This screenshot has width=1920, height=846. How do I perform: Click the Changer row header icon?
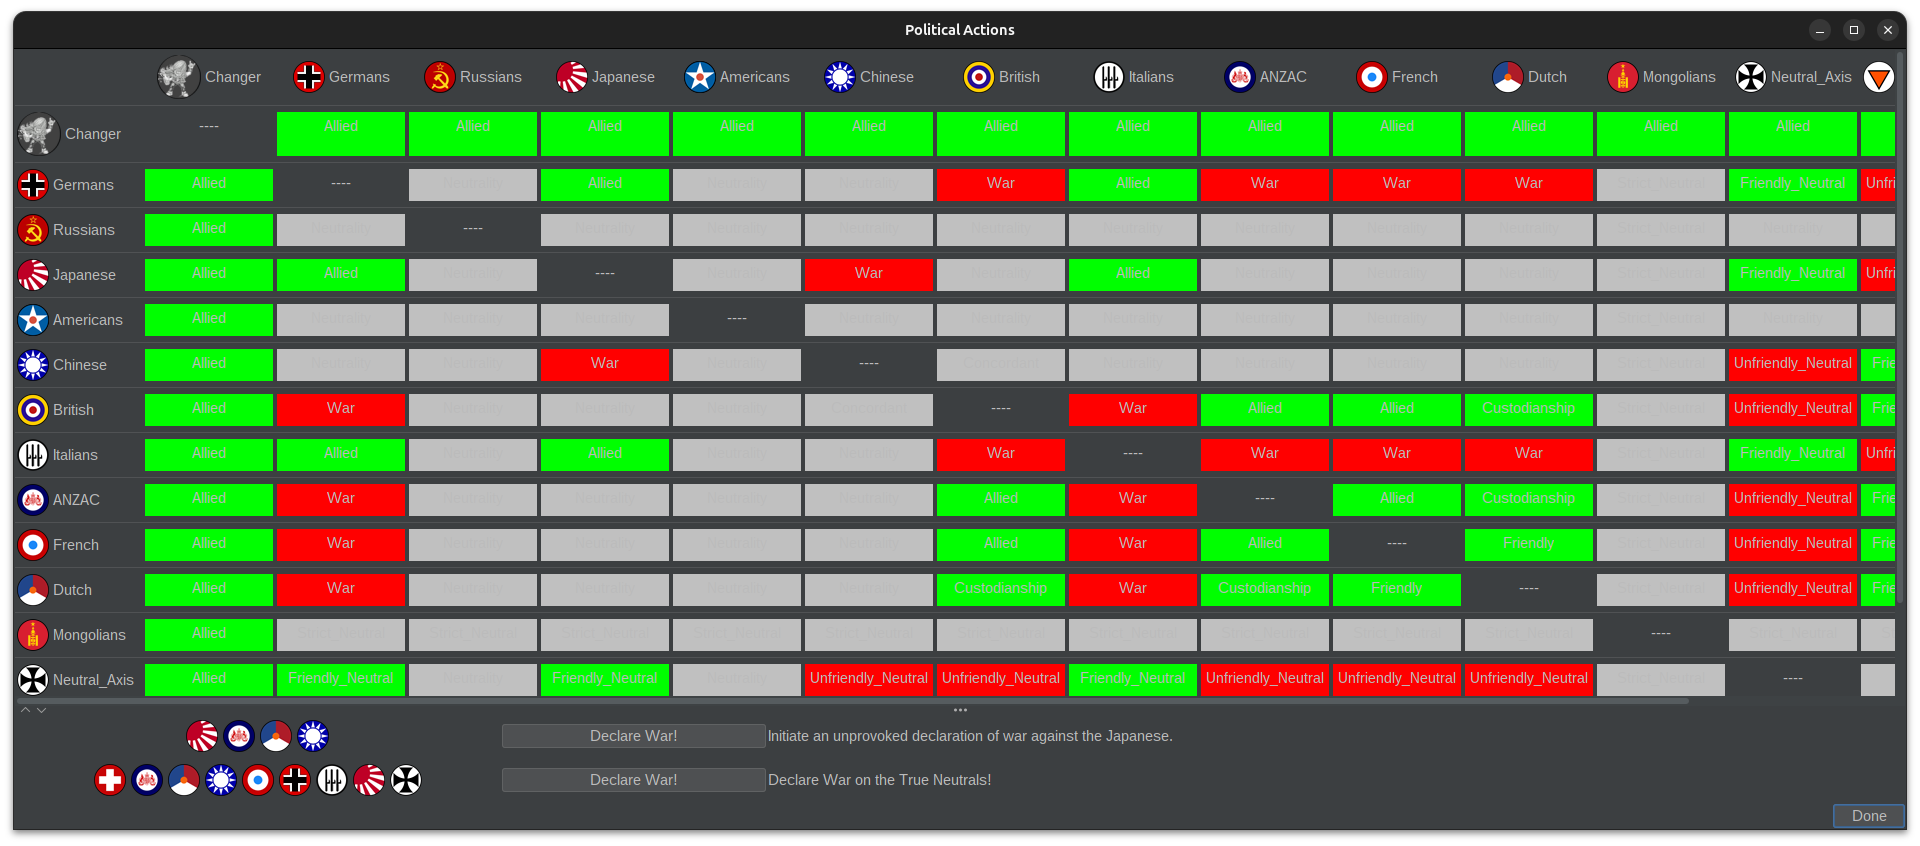click(x=39, y=134)
